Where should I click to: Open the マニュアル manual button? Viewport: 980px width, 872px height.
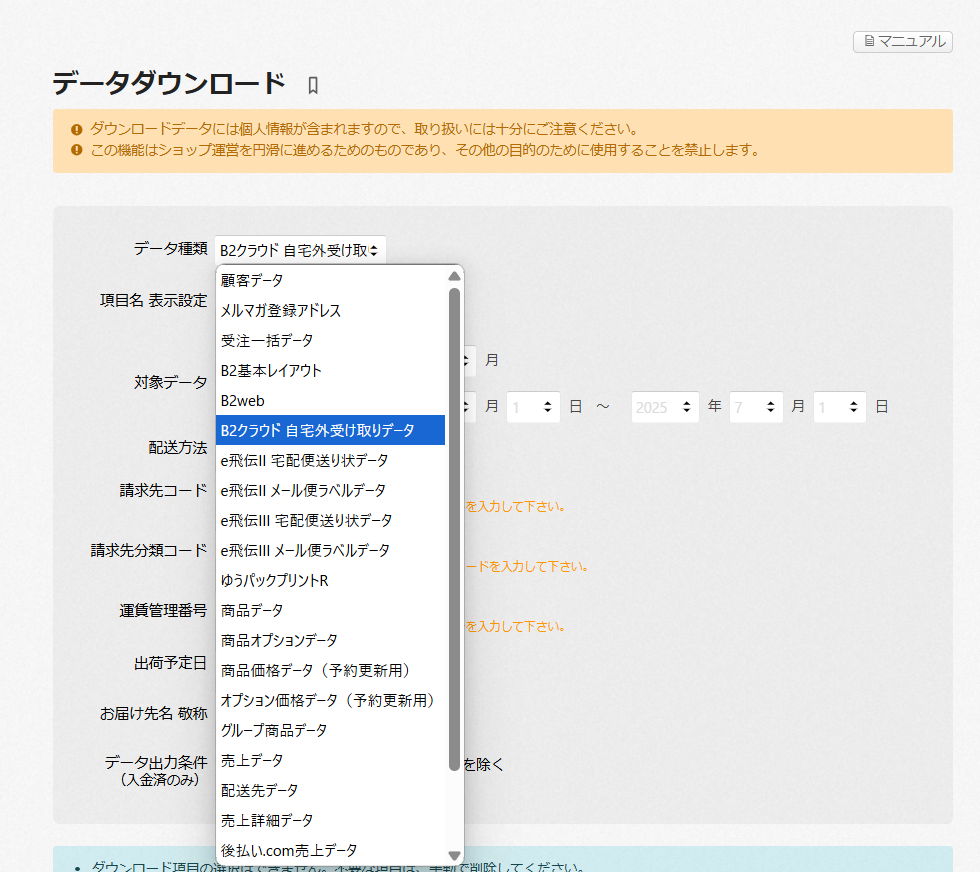902,41
